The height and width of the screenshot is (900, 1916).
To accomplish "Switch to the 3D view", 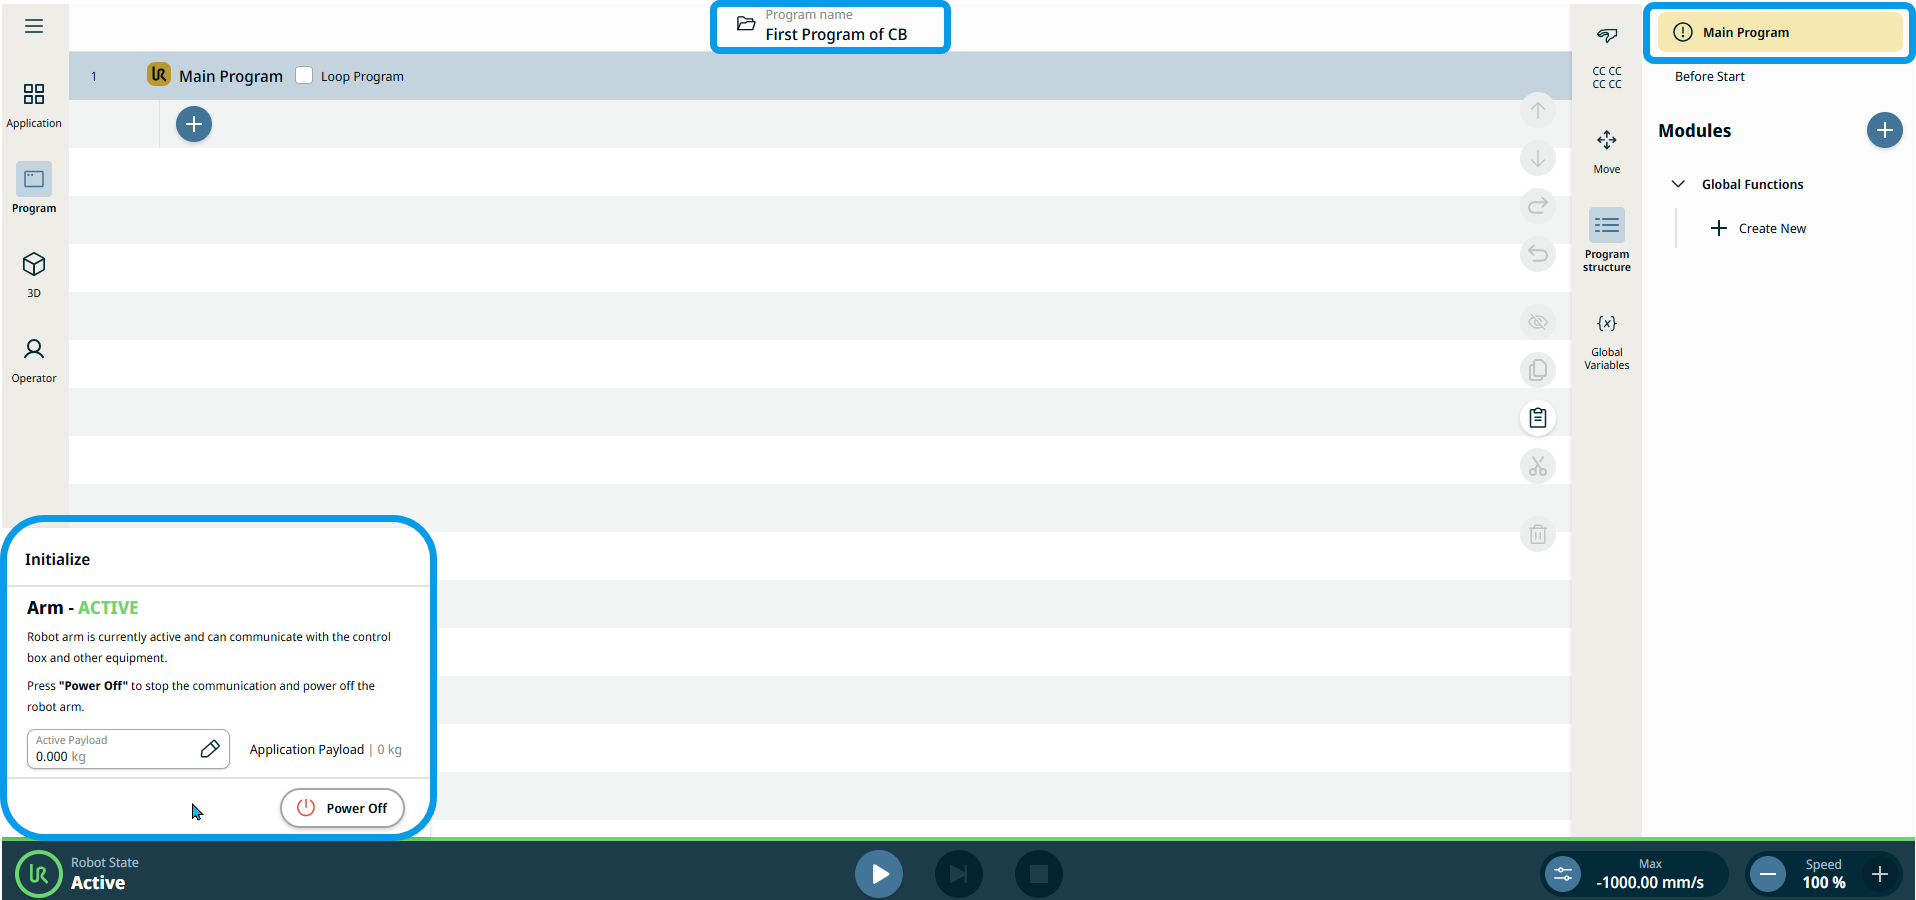I will click(x=34, y=274).
